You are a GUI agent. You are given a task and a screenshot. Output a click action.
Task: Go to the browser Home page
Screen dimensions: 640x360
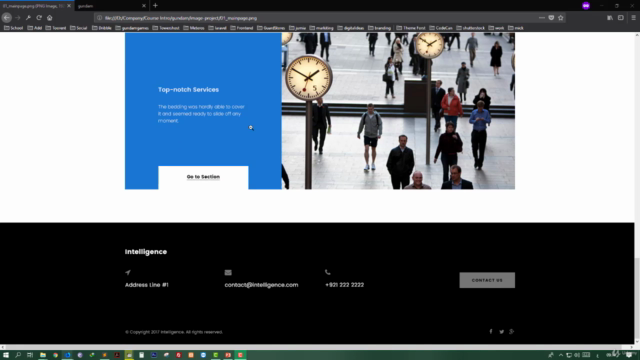[50, 18]
